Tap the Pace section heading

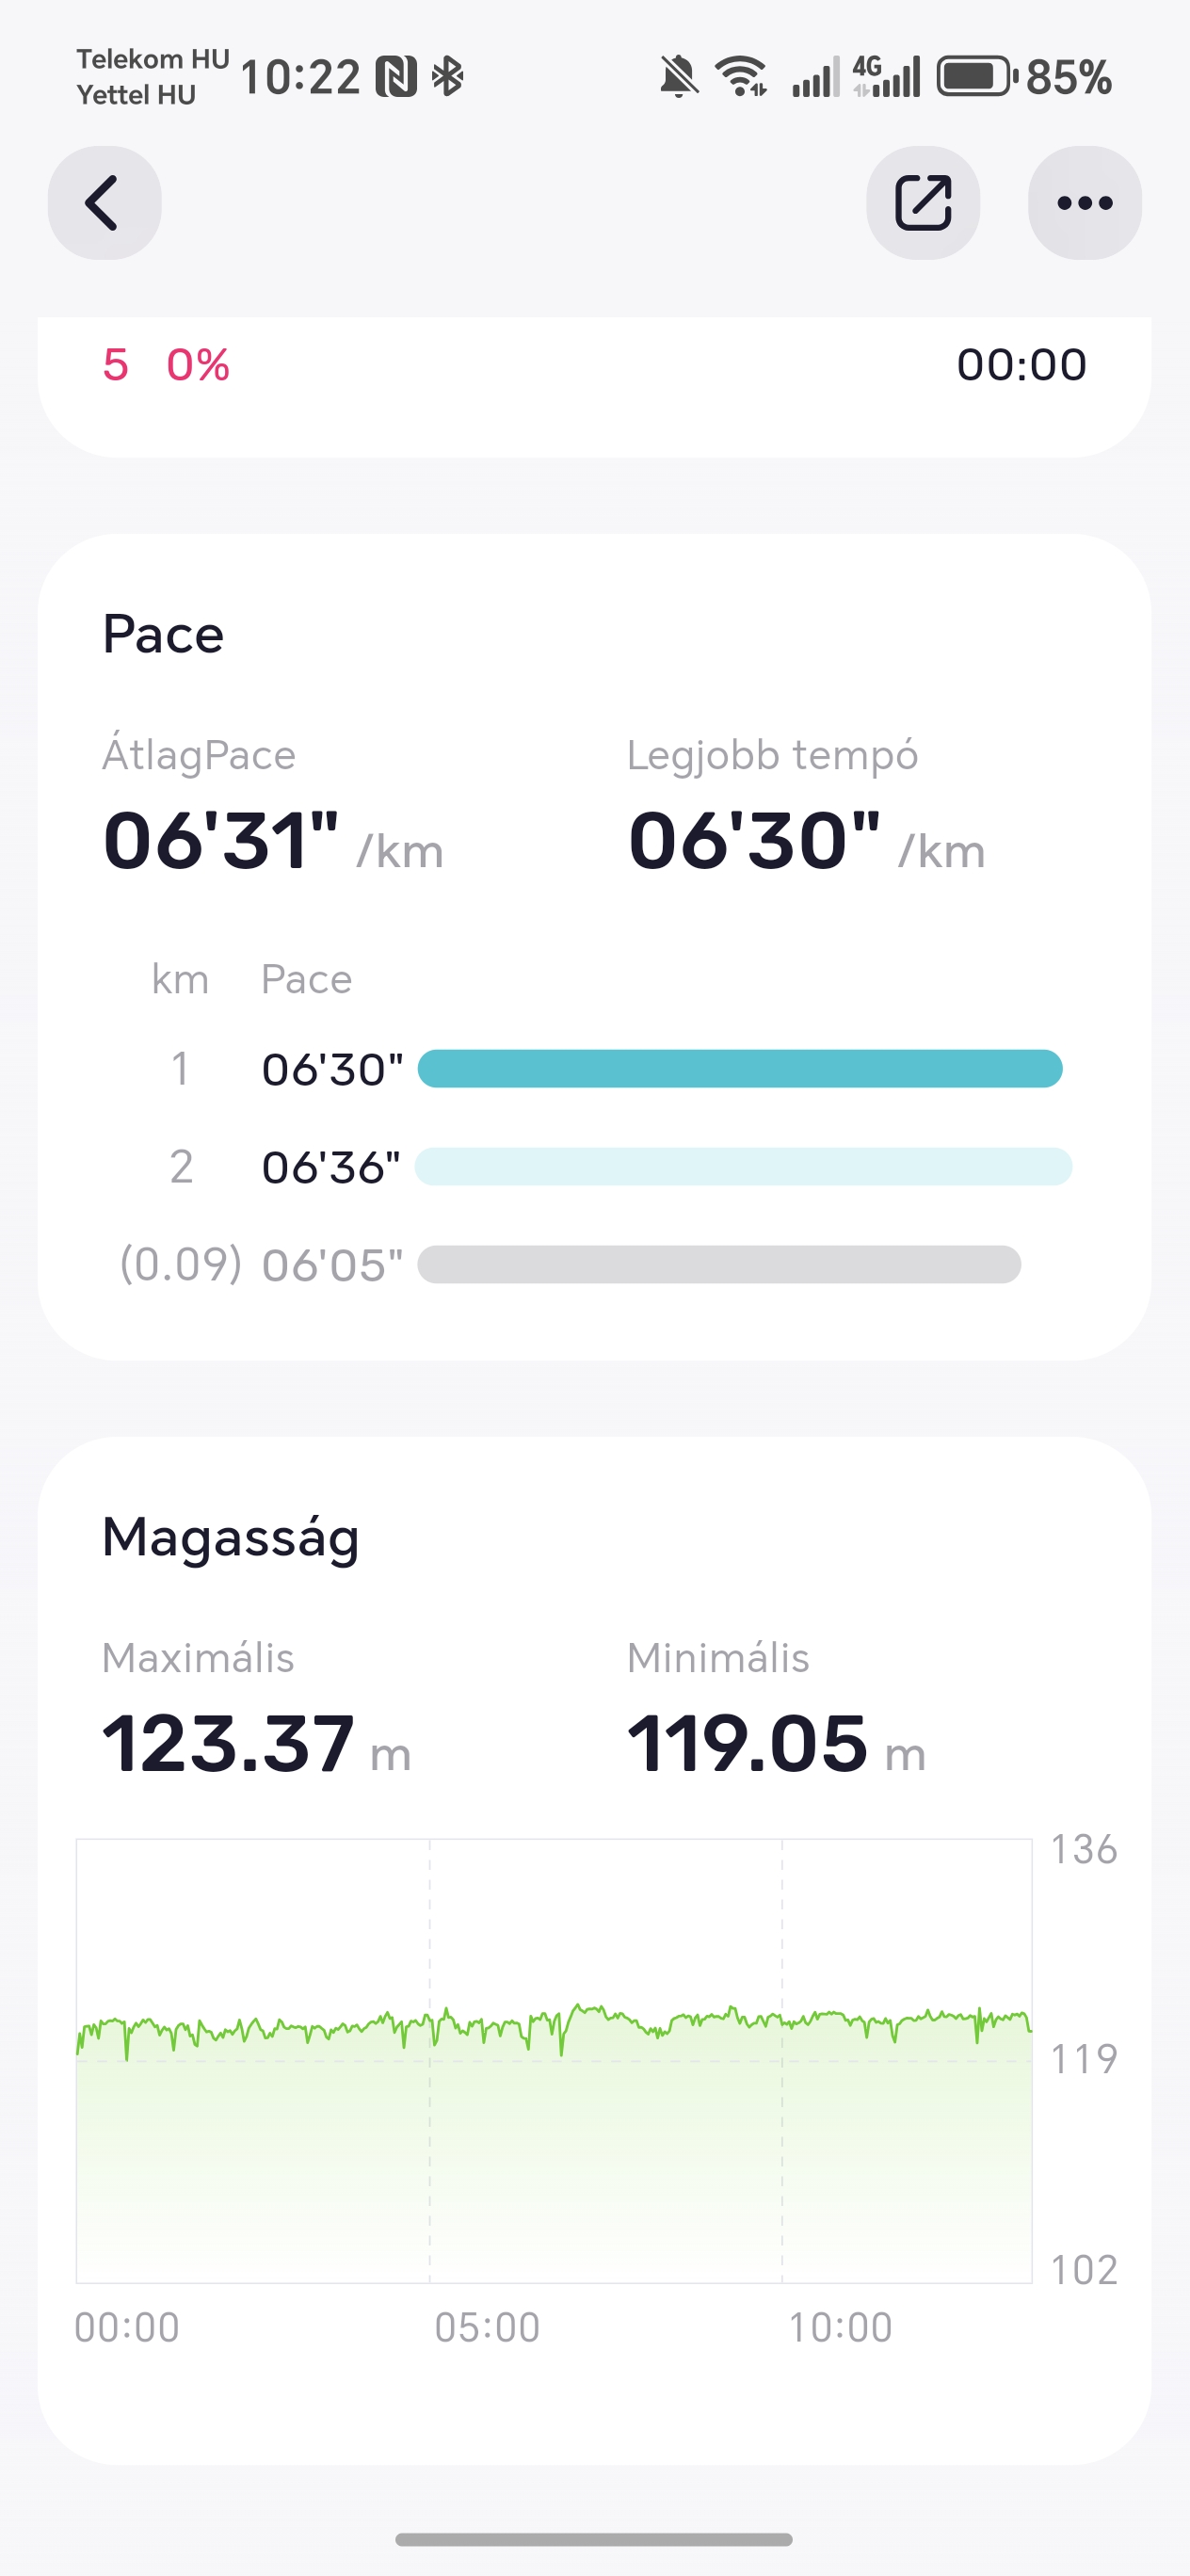coord(163,634)
